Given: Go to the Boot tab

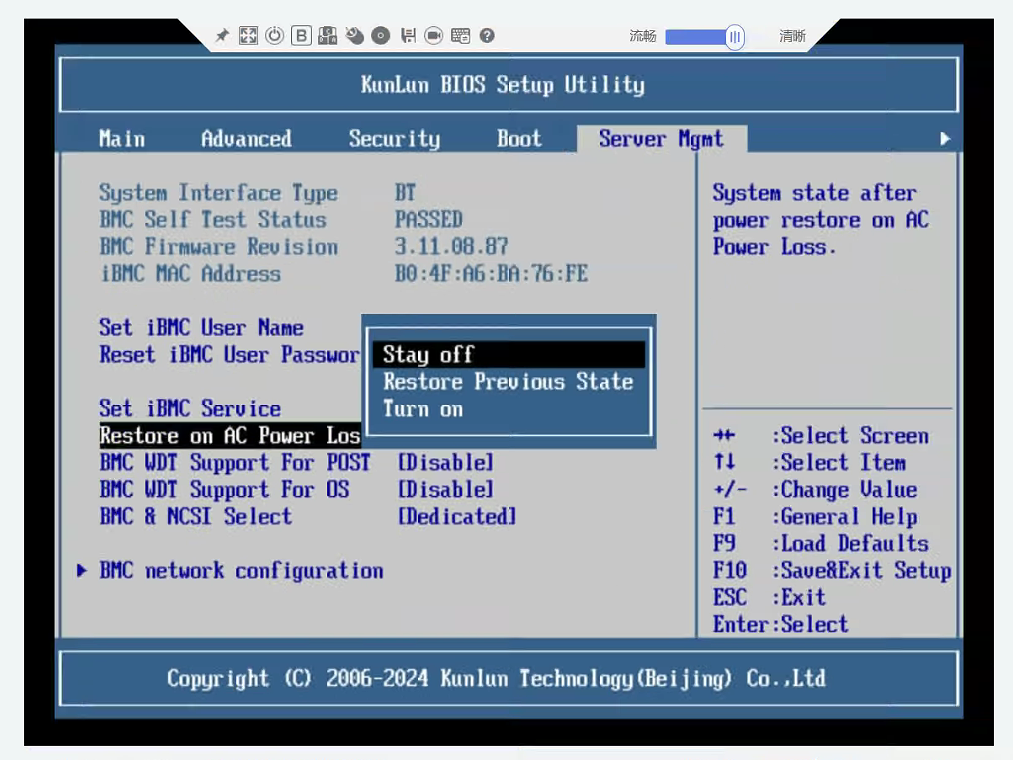Looking at the screenshot, I should point(519,139).
